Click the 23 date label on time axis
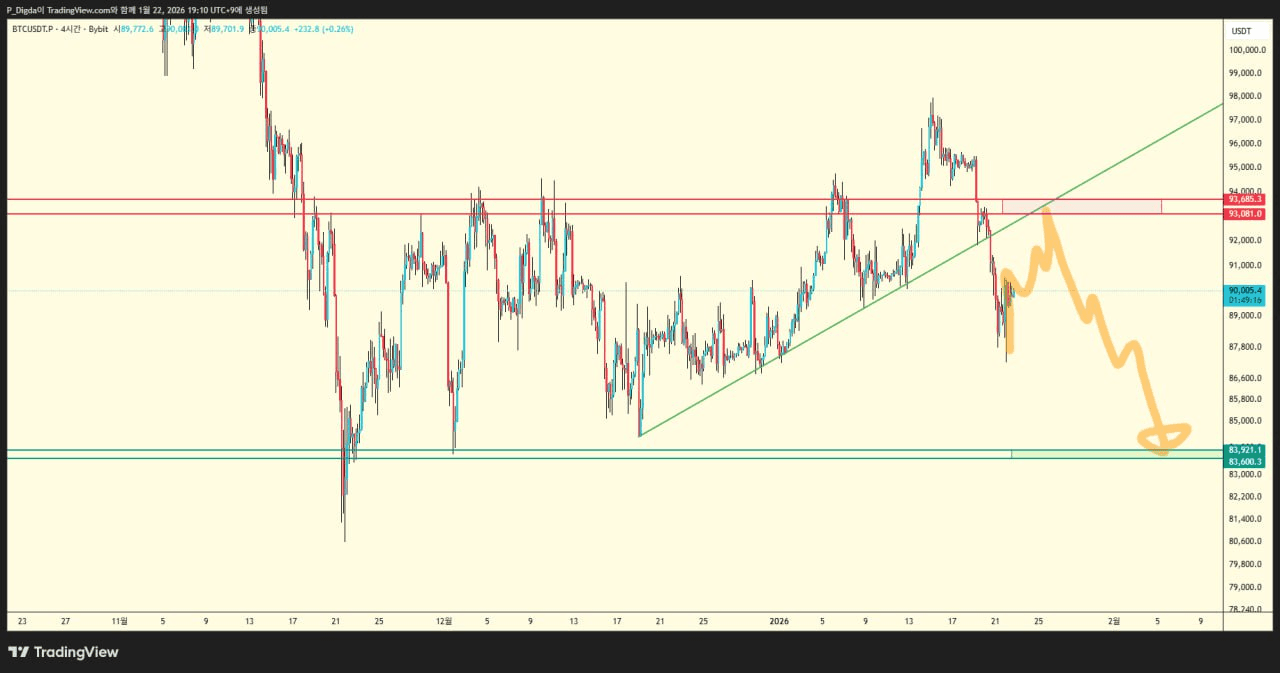The image size is (1280, 673). click(23, 621)
